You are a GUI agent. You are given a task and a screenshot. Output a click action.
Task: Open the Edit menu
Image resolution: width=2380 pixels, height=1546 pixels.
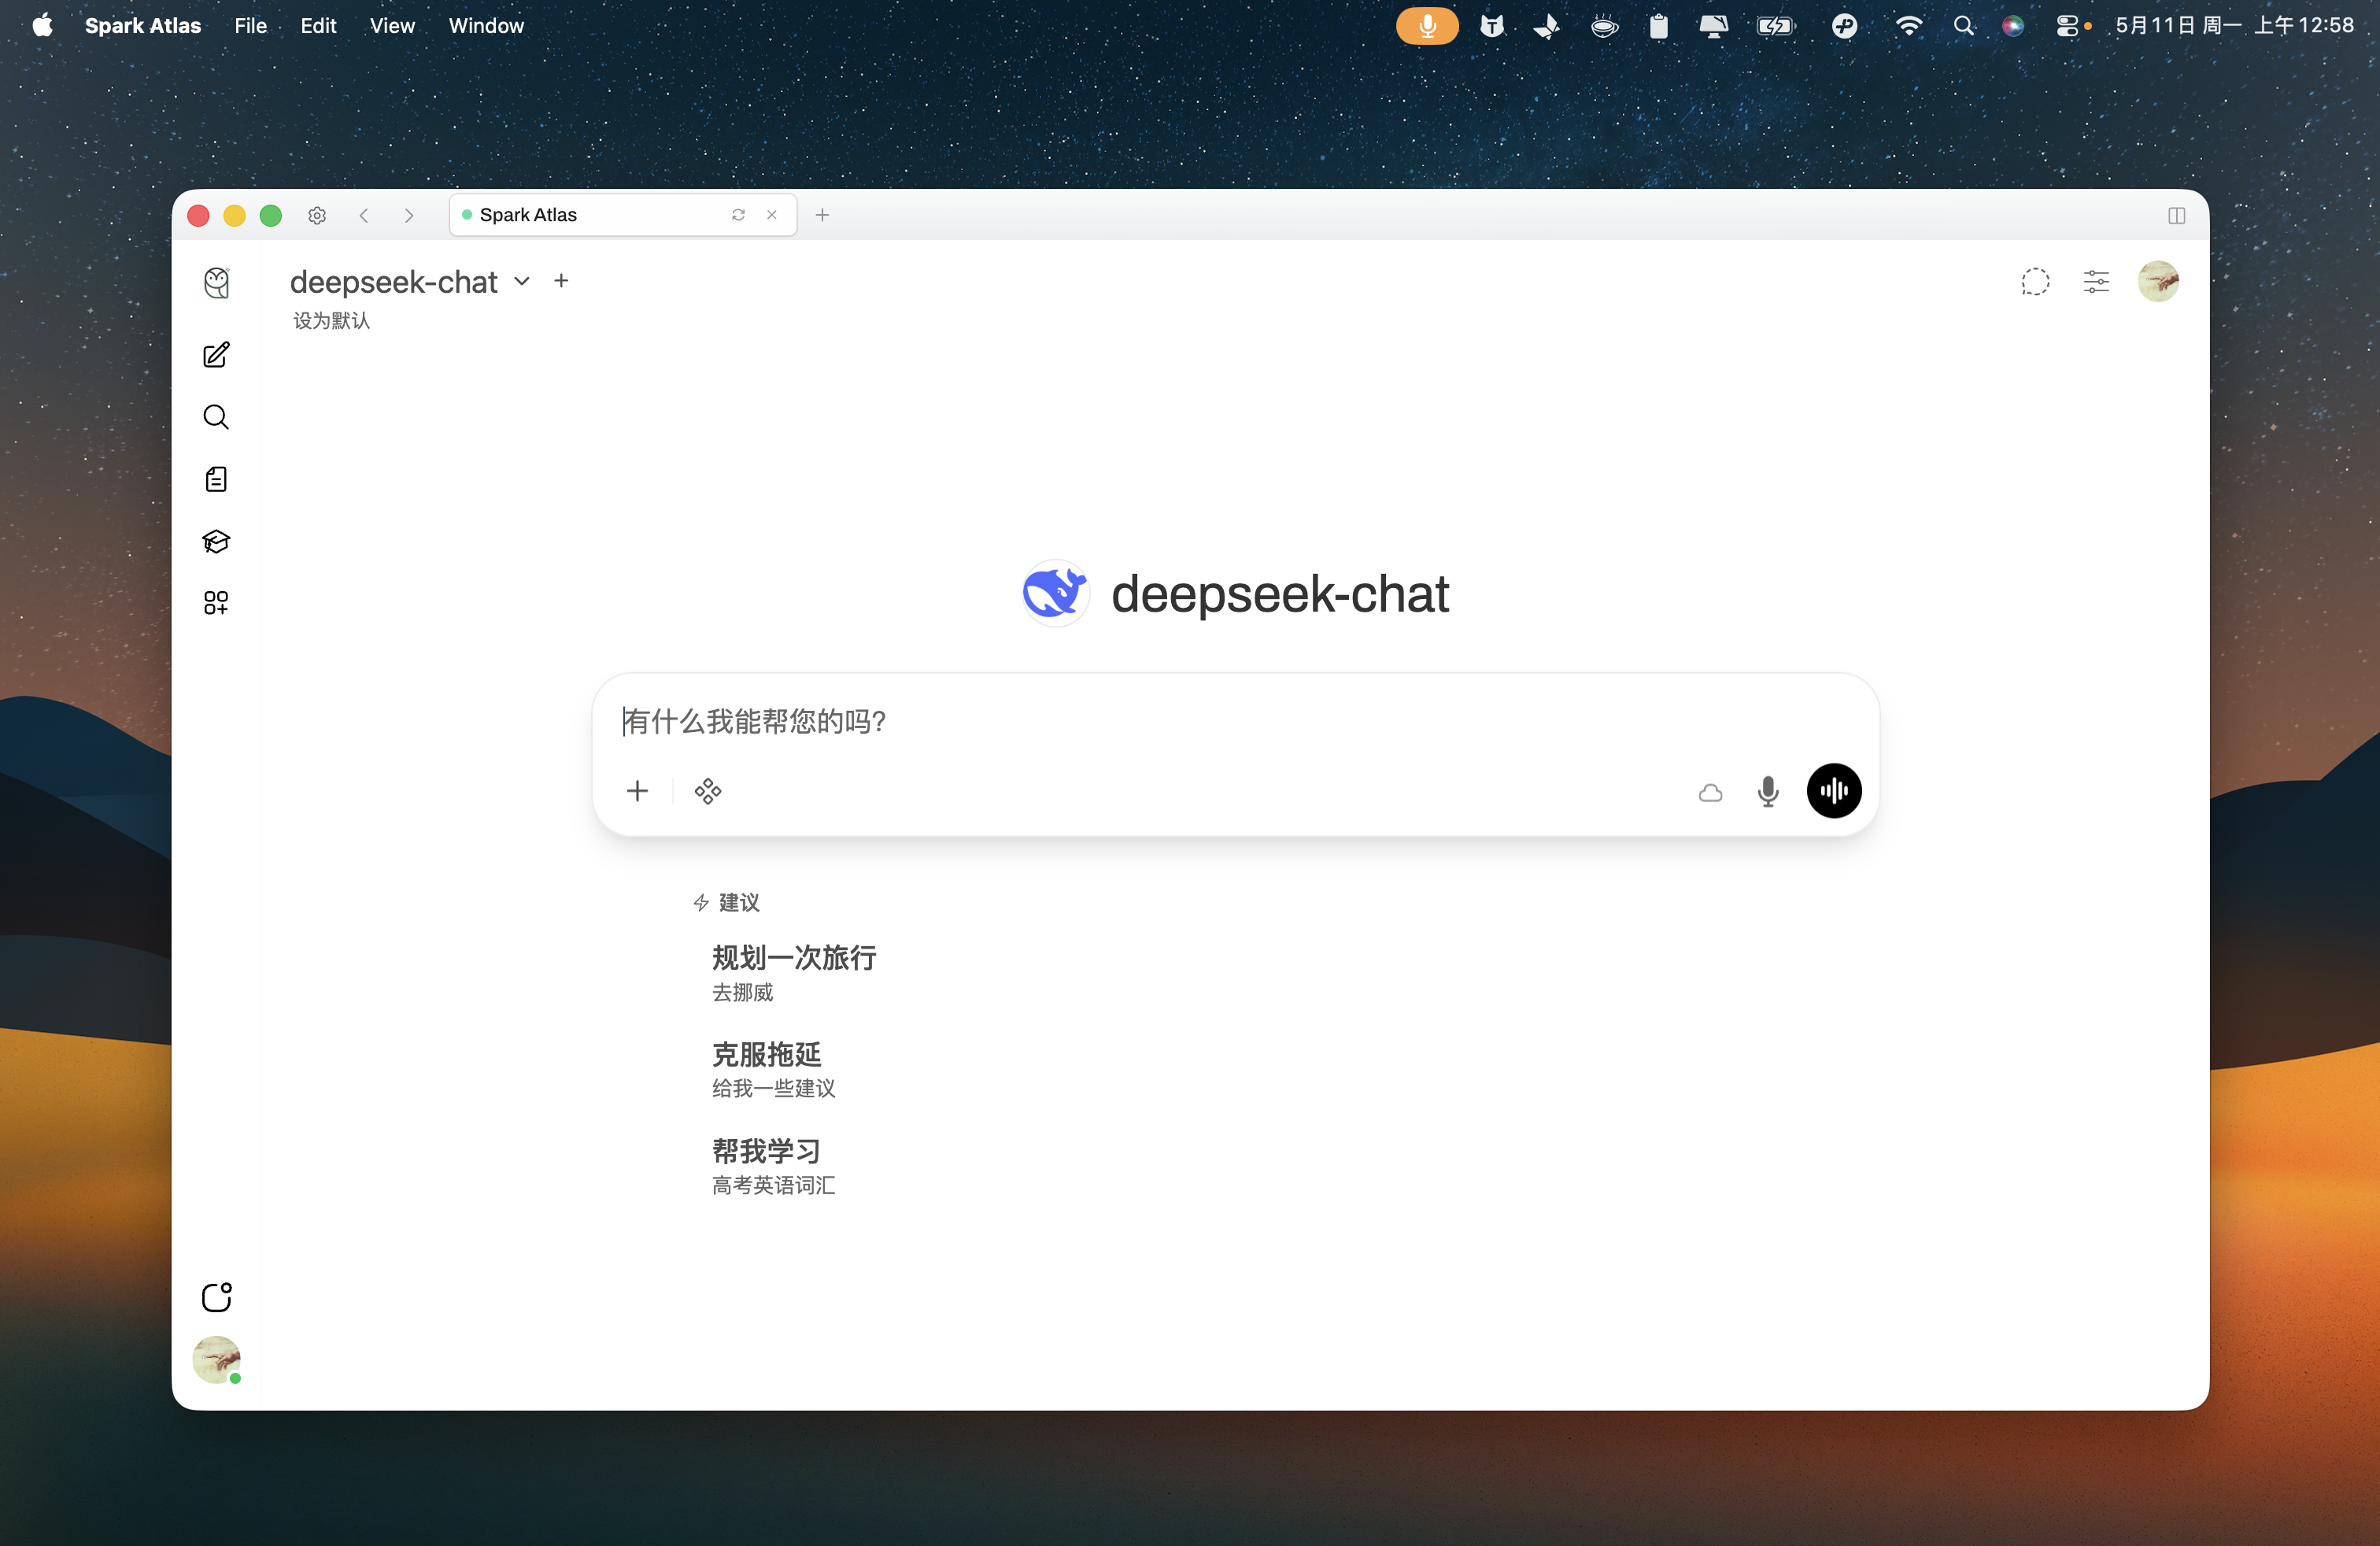[x=318, y=26]
